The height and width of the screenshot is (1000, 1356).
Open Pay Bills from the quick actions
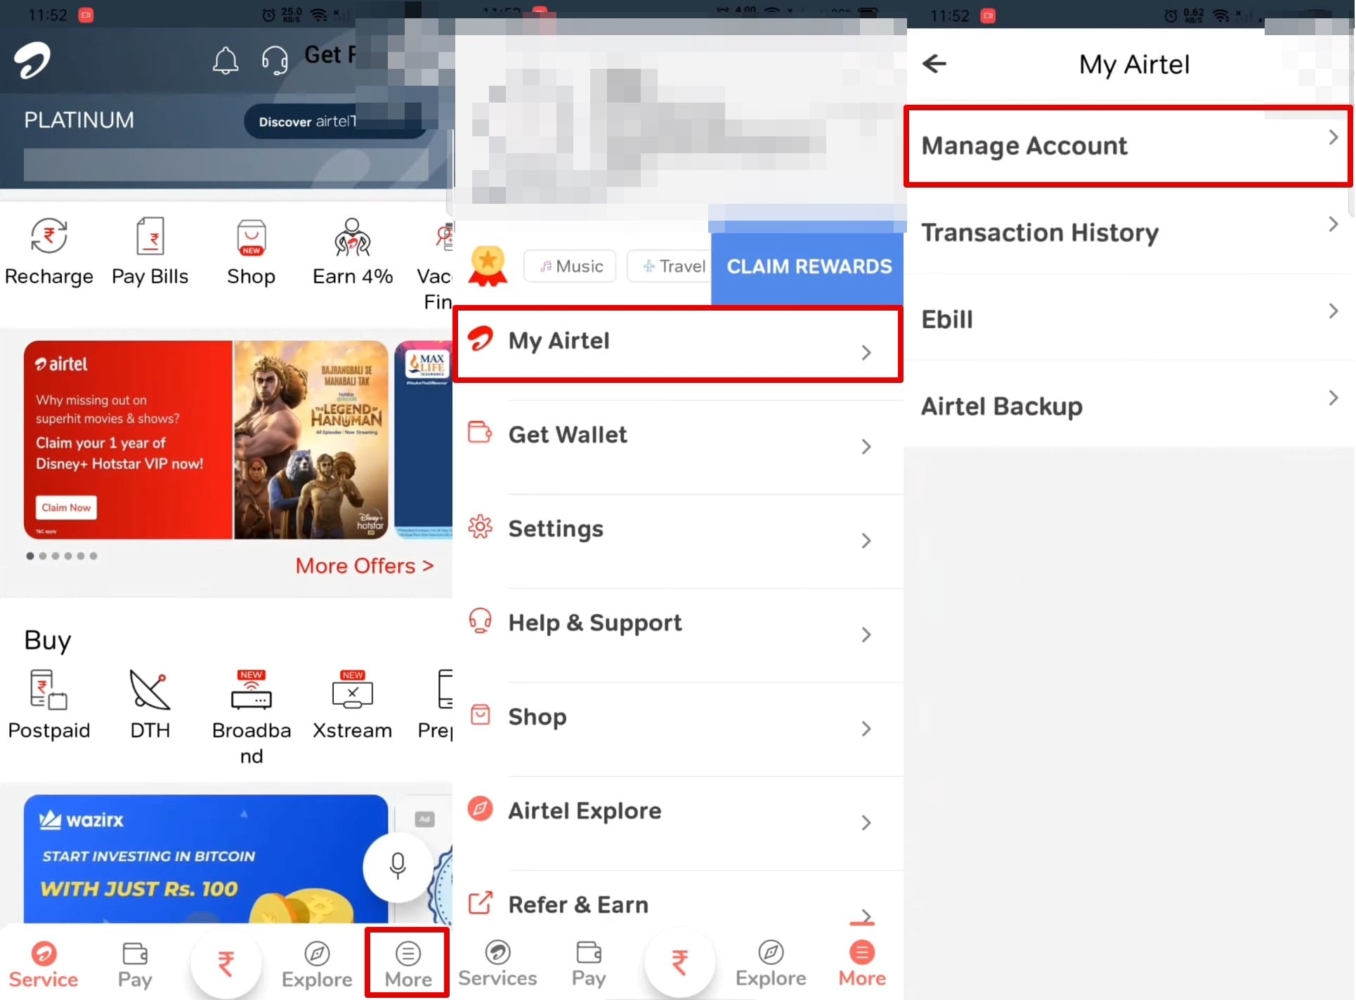click(150, 238)
